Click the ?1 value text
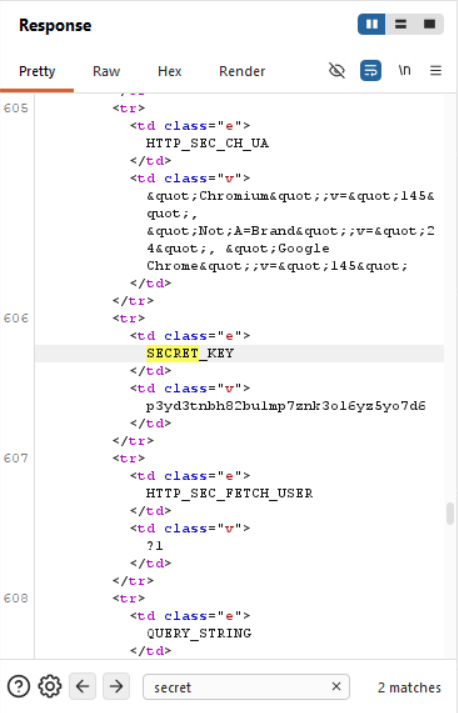Viewport: 458px width, 713px height. tap(155, 546)
